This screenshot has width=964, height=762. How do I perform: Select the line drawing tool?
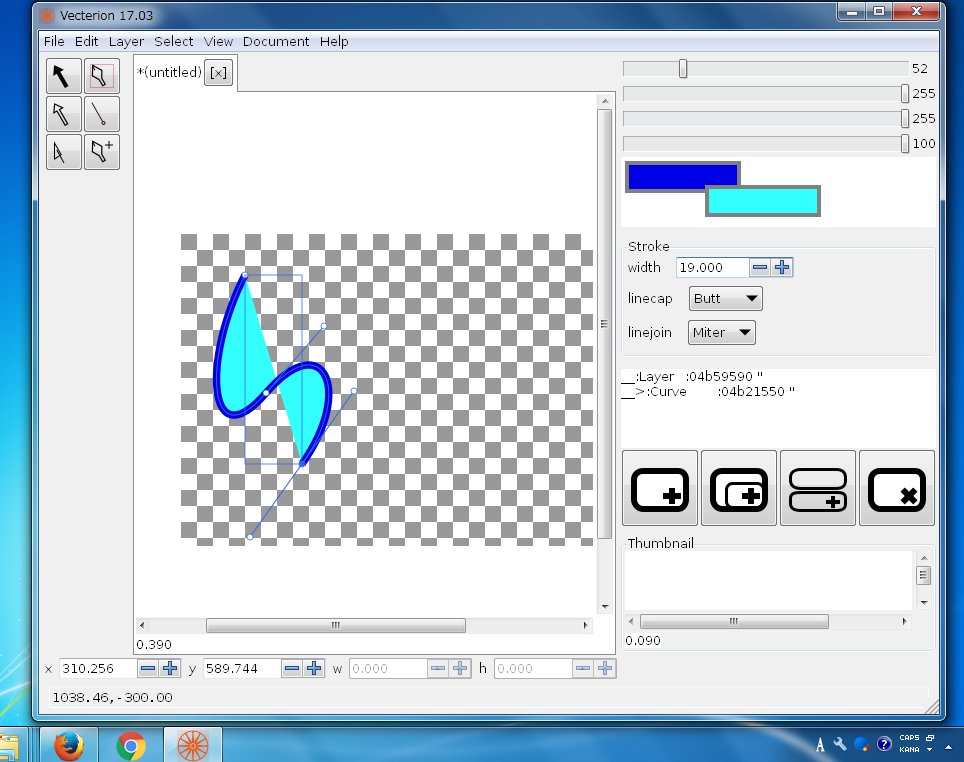(101, 114)
